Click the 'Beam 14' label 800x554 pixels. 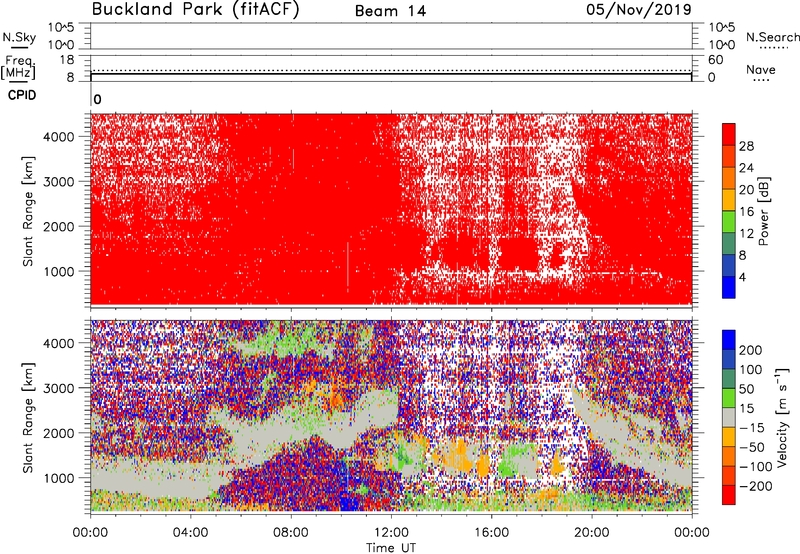[x=390, y=11]
